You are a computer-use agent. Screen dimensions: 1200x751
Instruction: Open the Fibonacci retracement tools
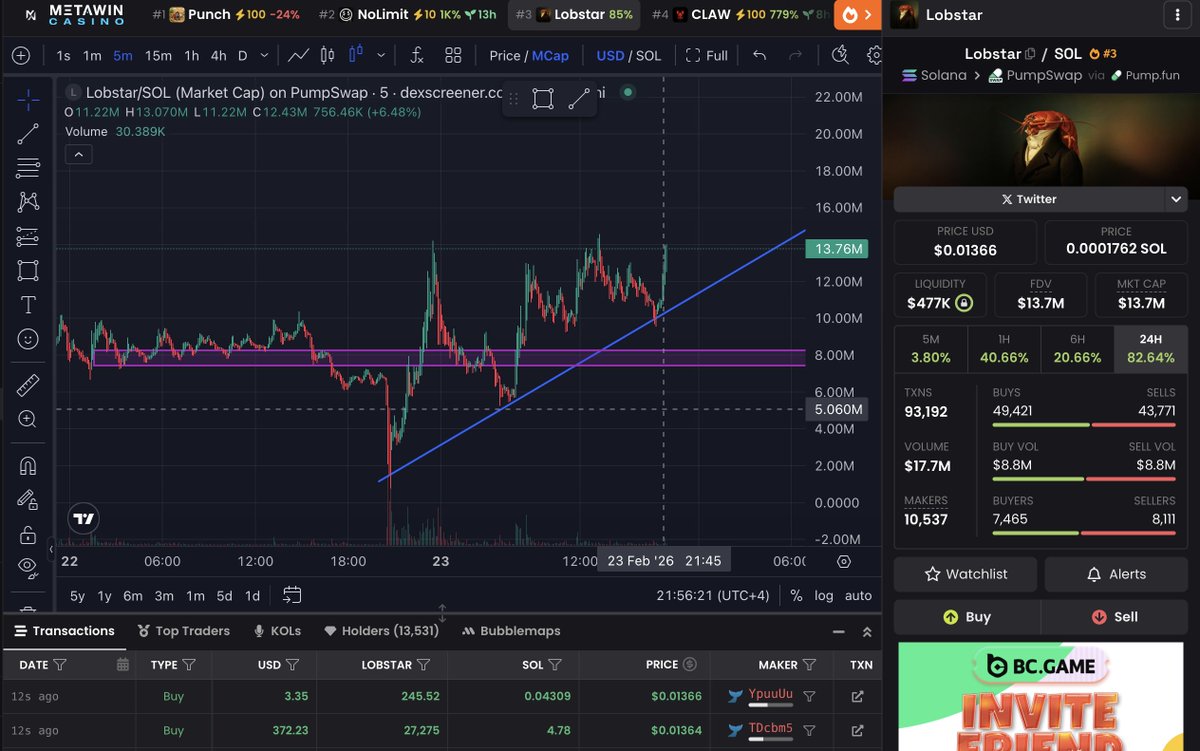click(x=28, y=167)
